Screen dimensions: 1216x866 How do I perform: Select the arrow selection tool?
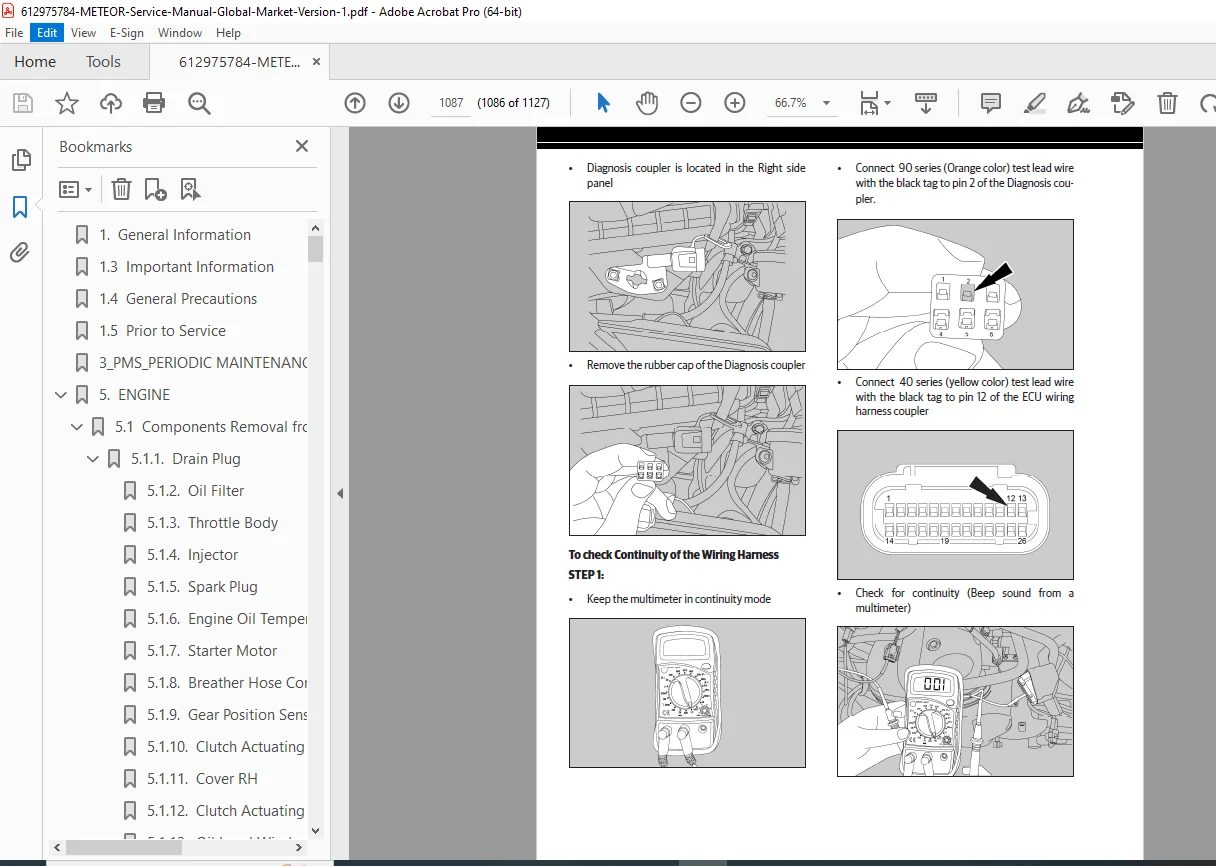tap(603, 102)
